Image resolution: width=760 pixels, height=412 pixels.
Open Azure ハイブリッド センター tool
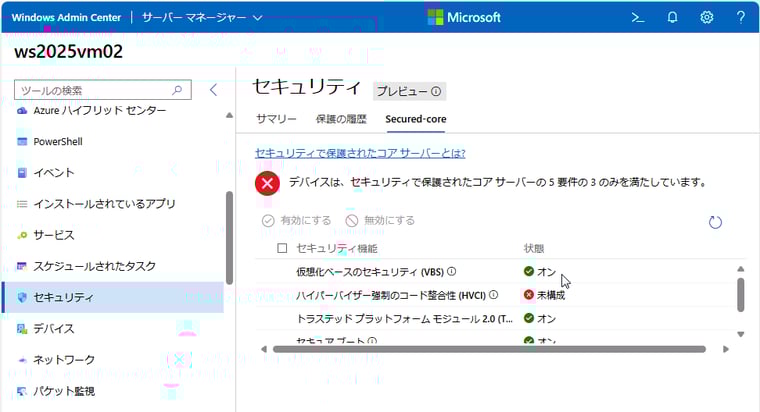tap(99, 111)
